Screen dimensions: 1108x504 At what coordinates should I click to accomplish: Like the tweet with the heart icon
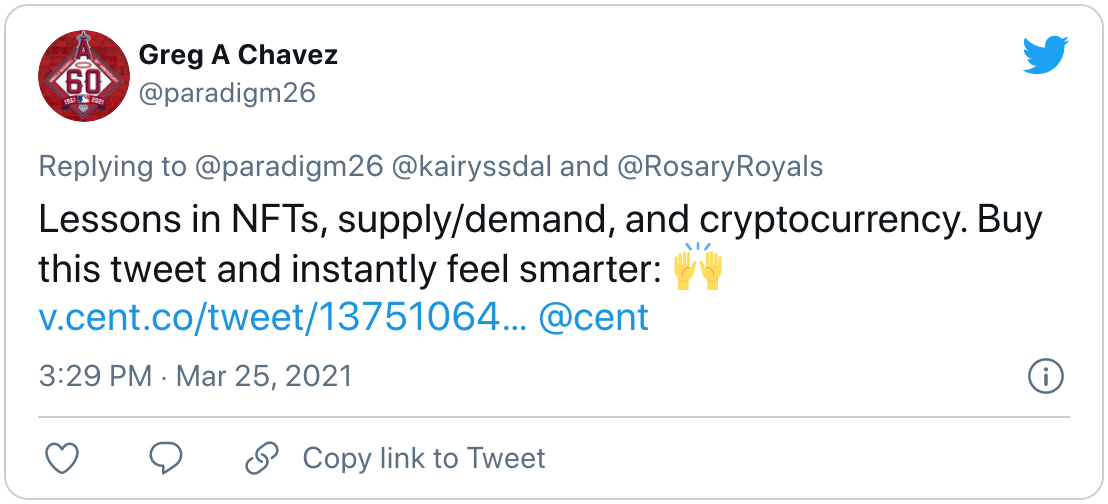coord(62,458)
